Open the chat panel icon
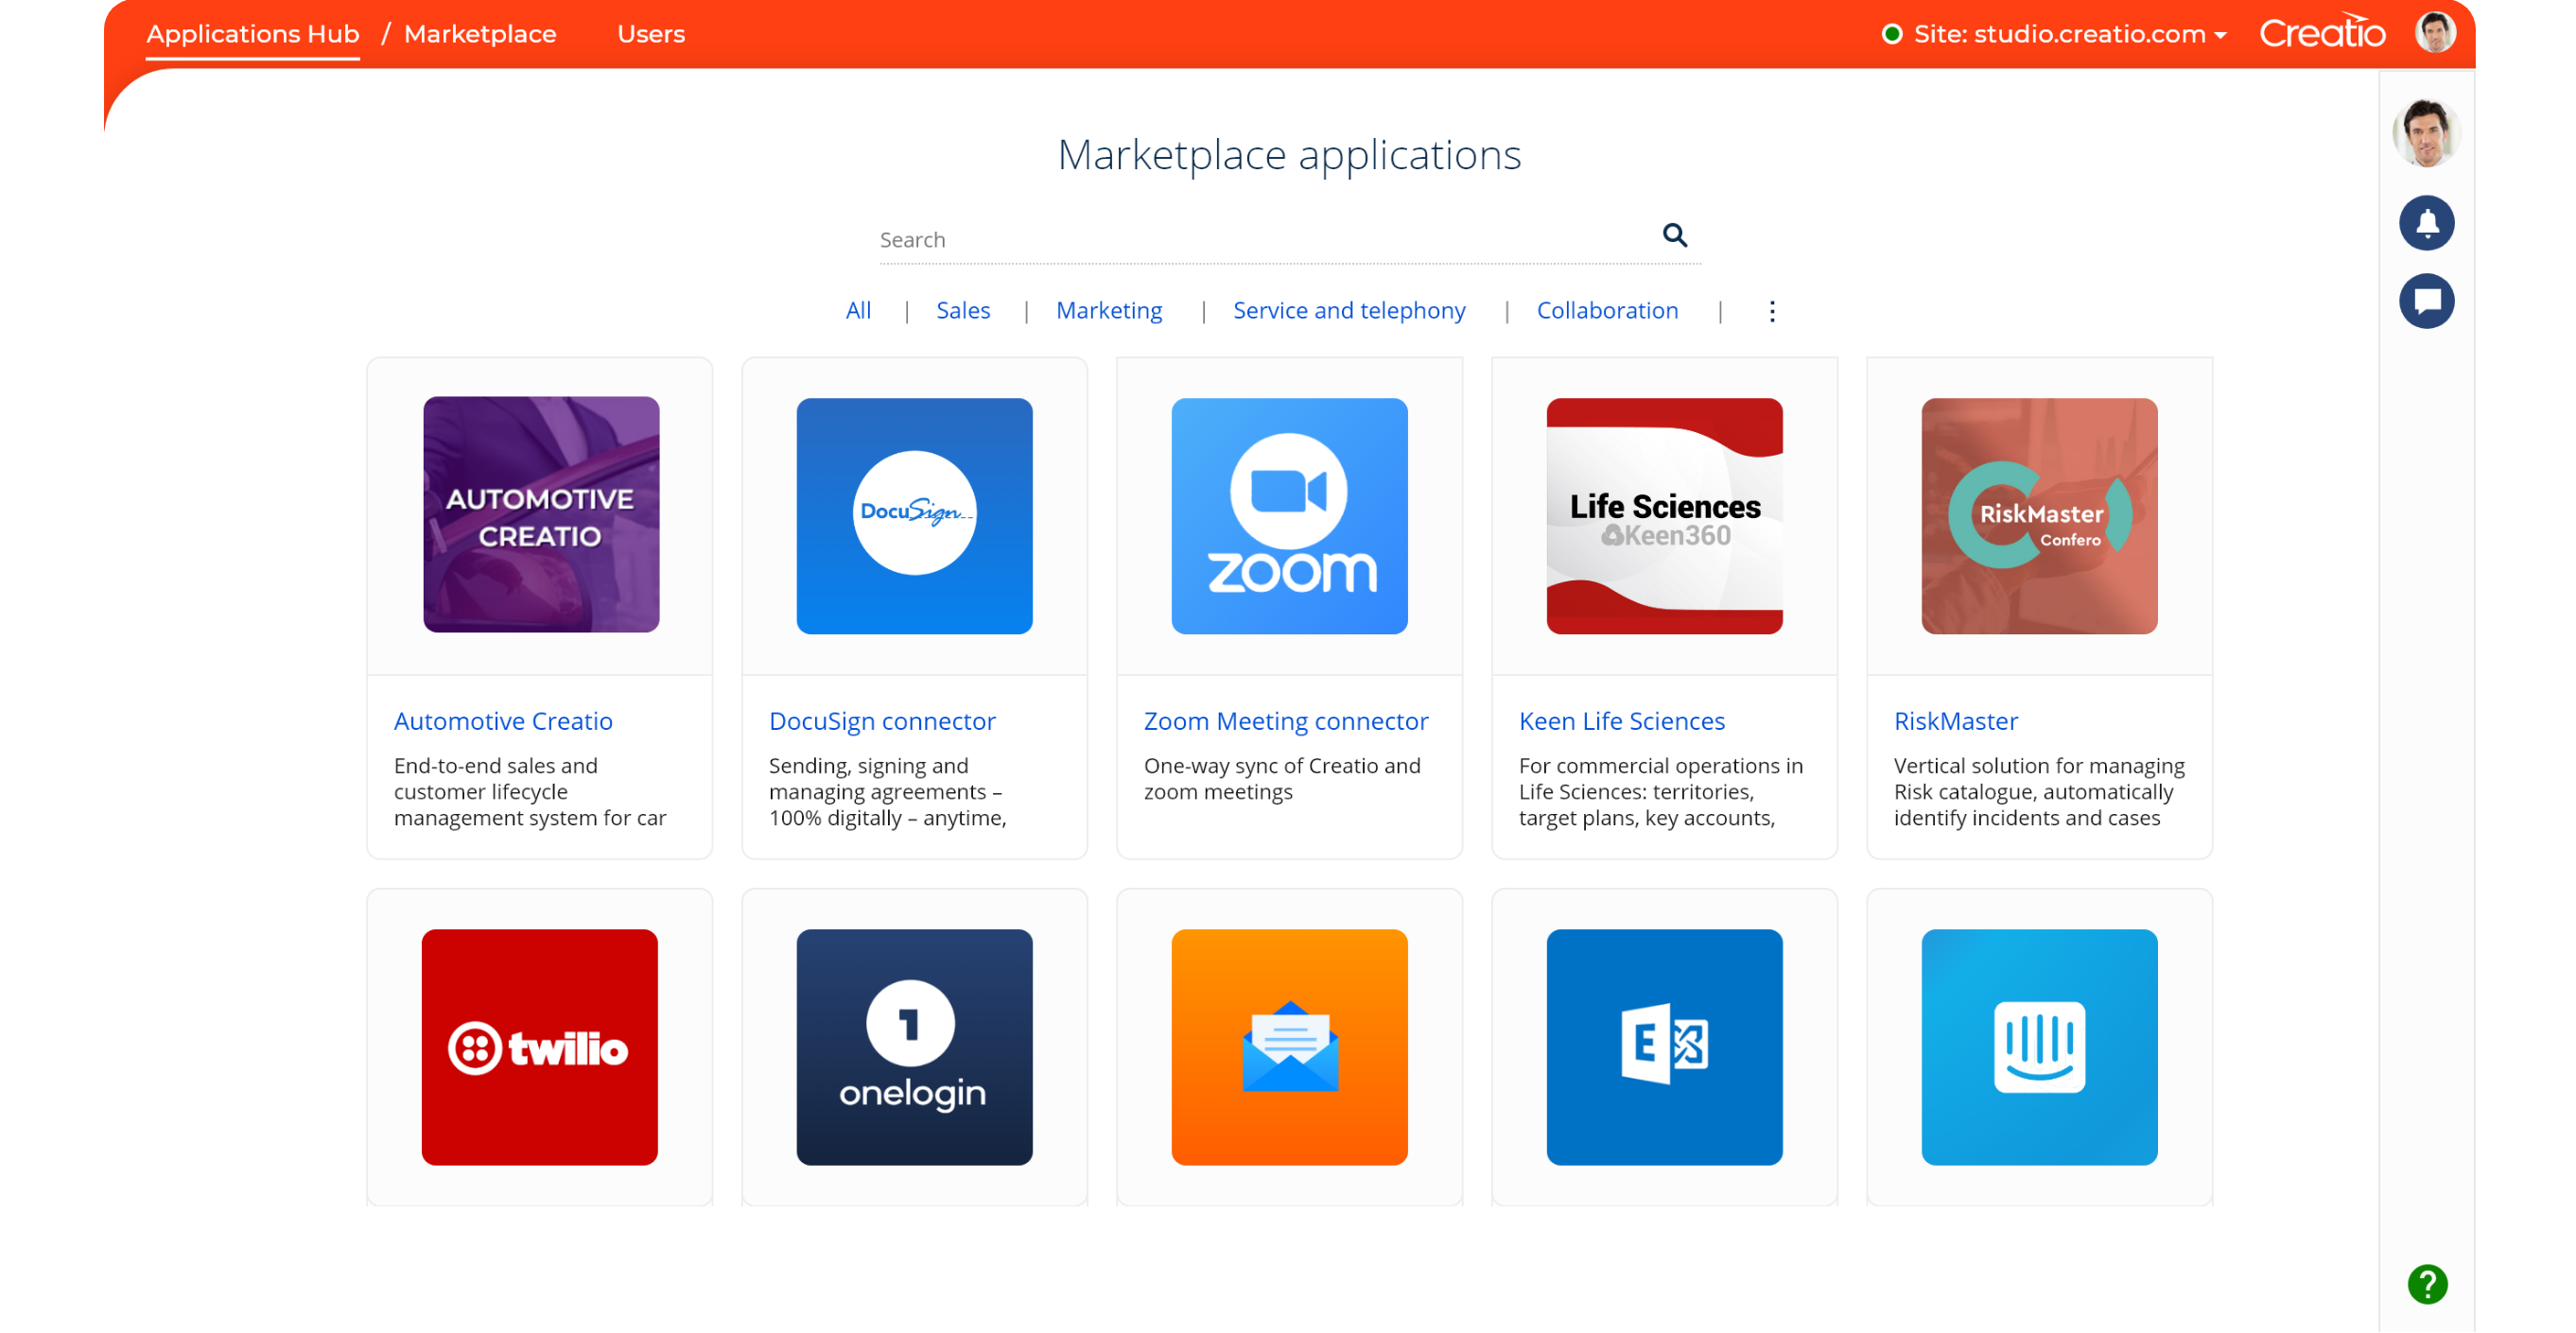This screenshot has height=1333, width=2576. coord(2427,301)
